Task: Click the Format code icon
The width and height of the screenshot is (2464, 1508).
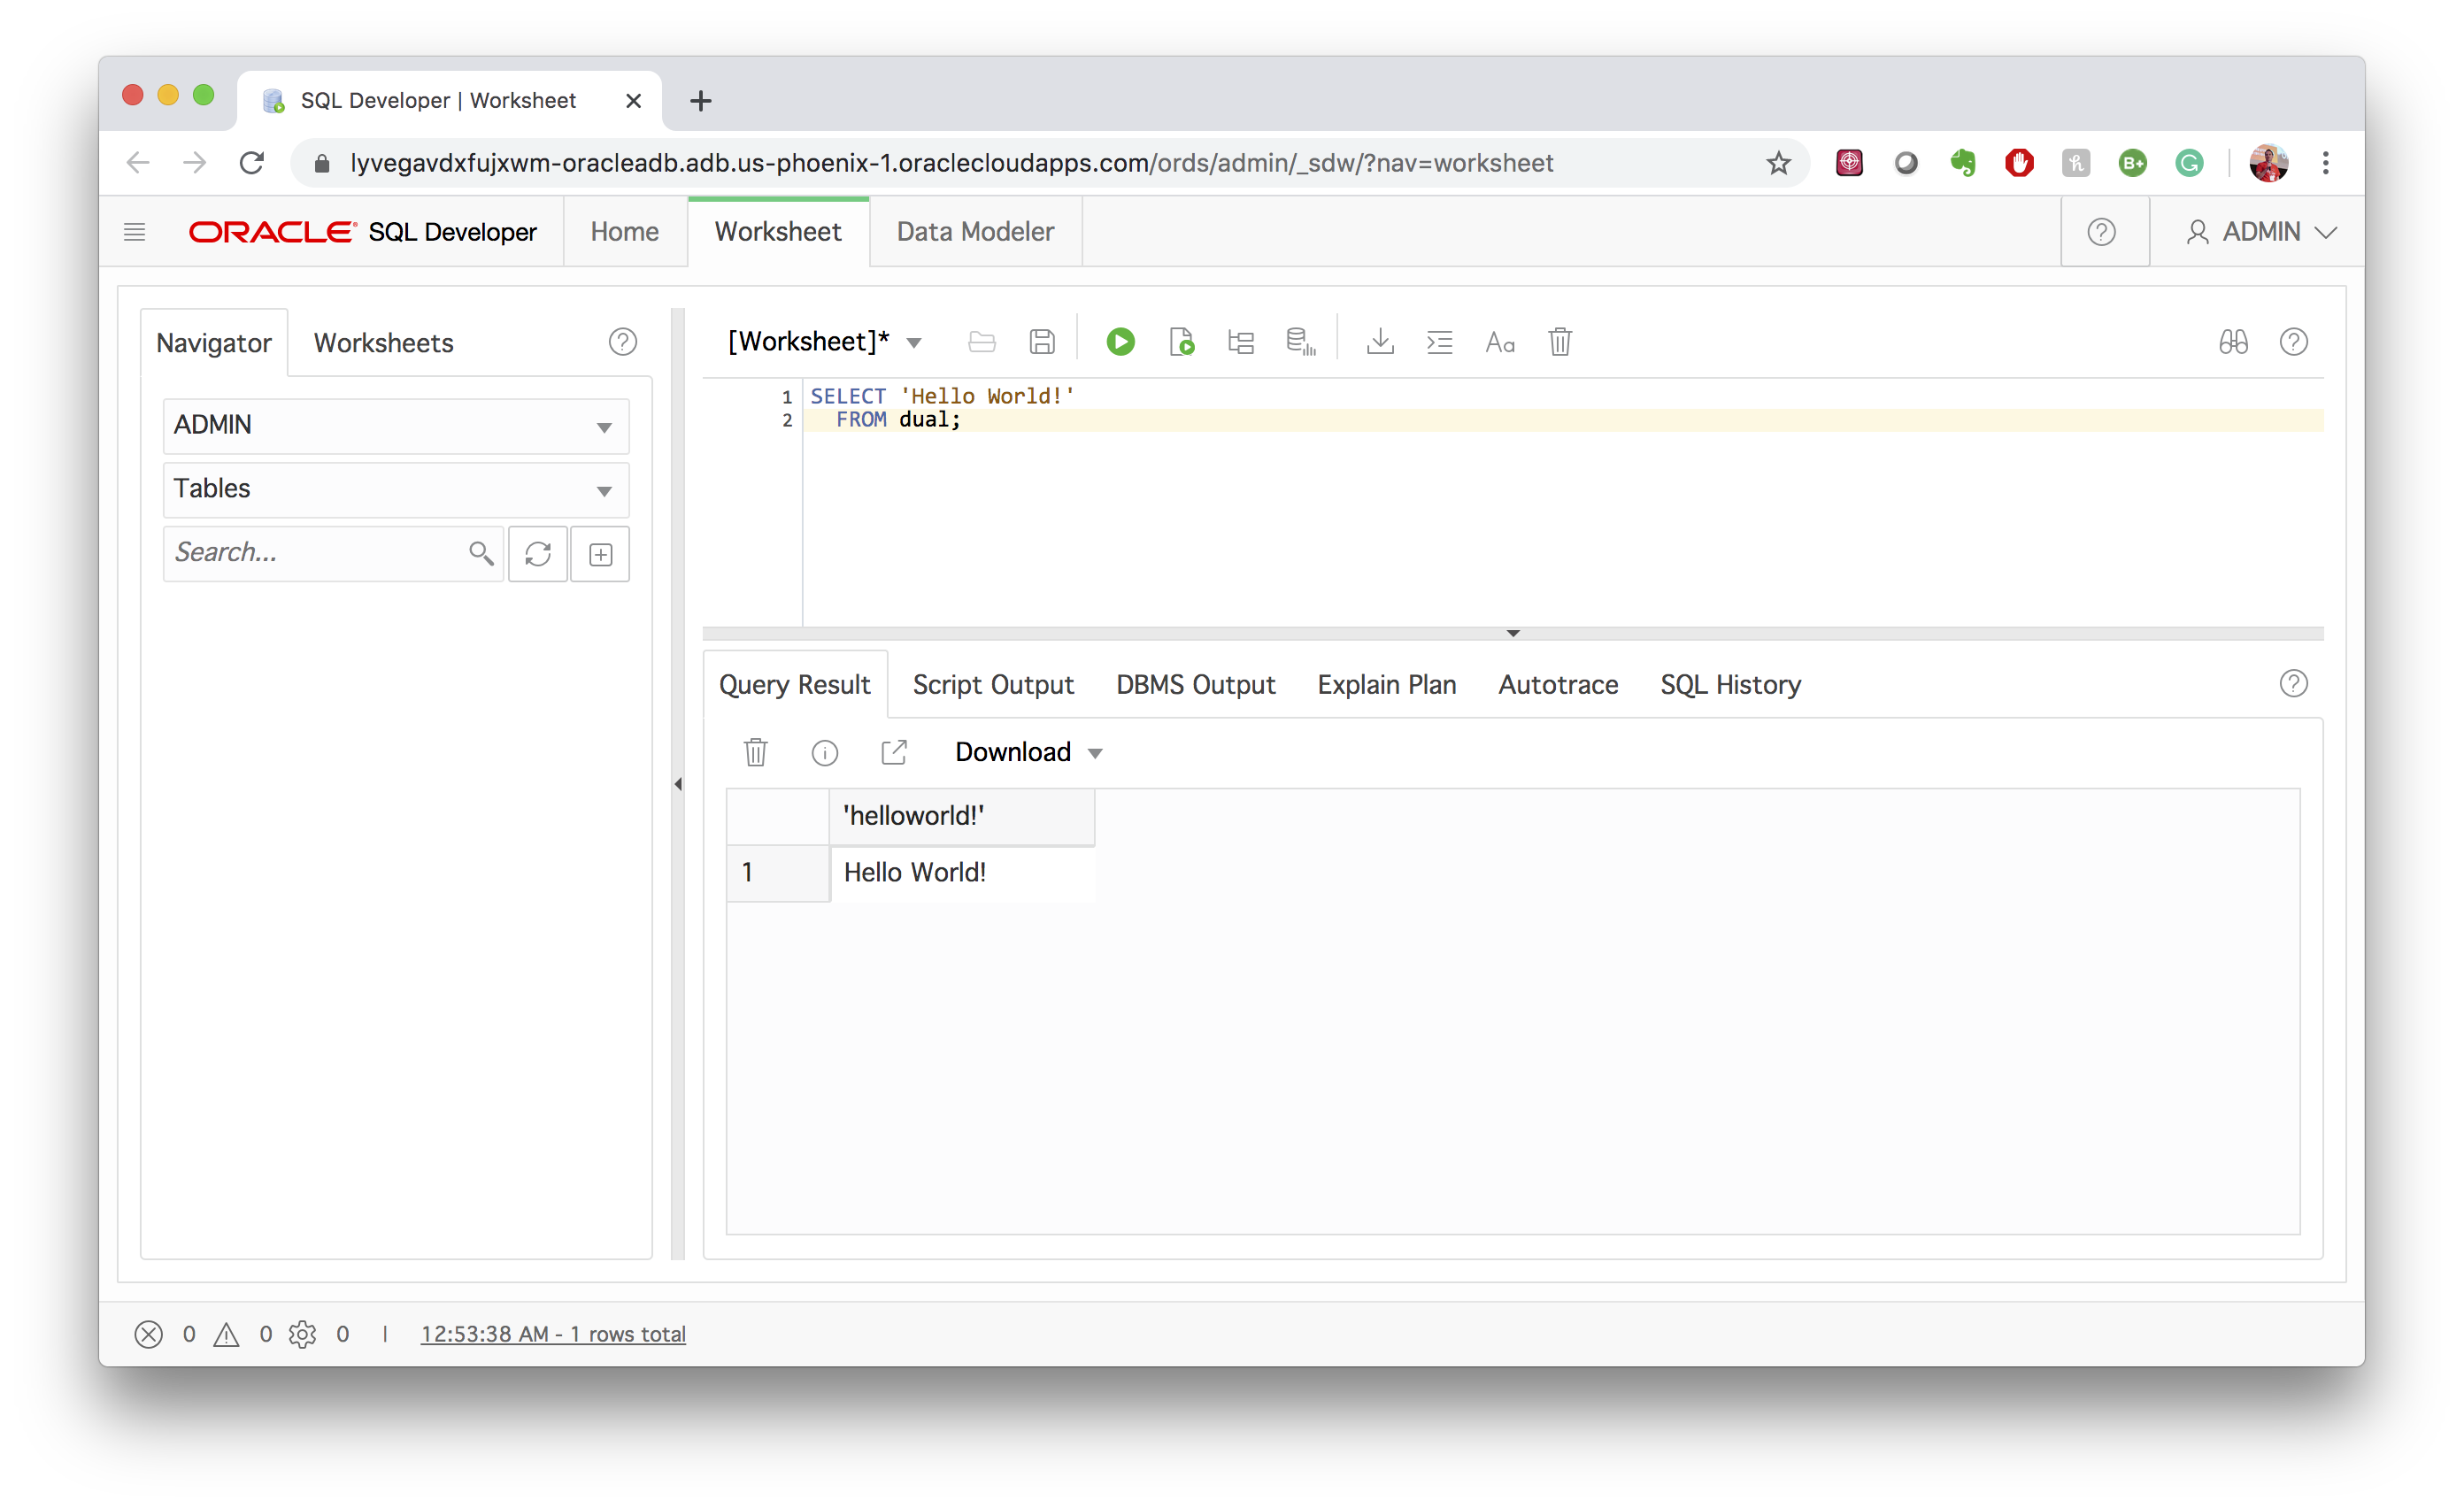Action: tap(1439, 342)
